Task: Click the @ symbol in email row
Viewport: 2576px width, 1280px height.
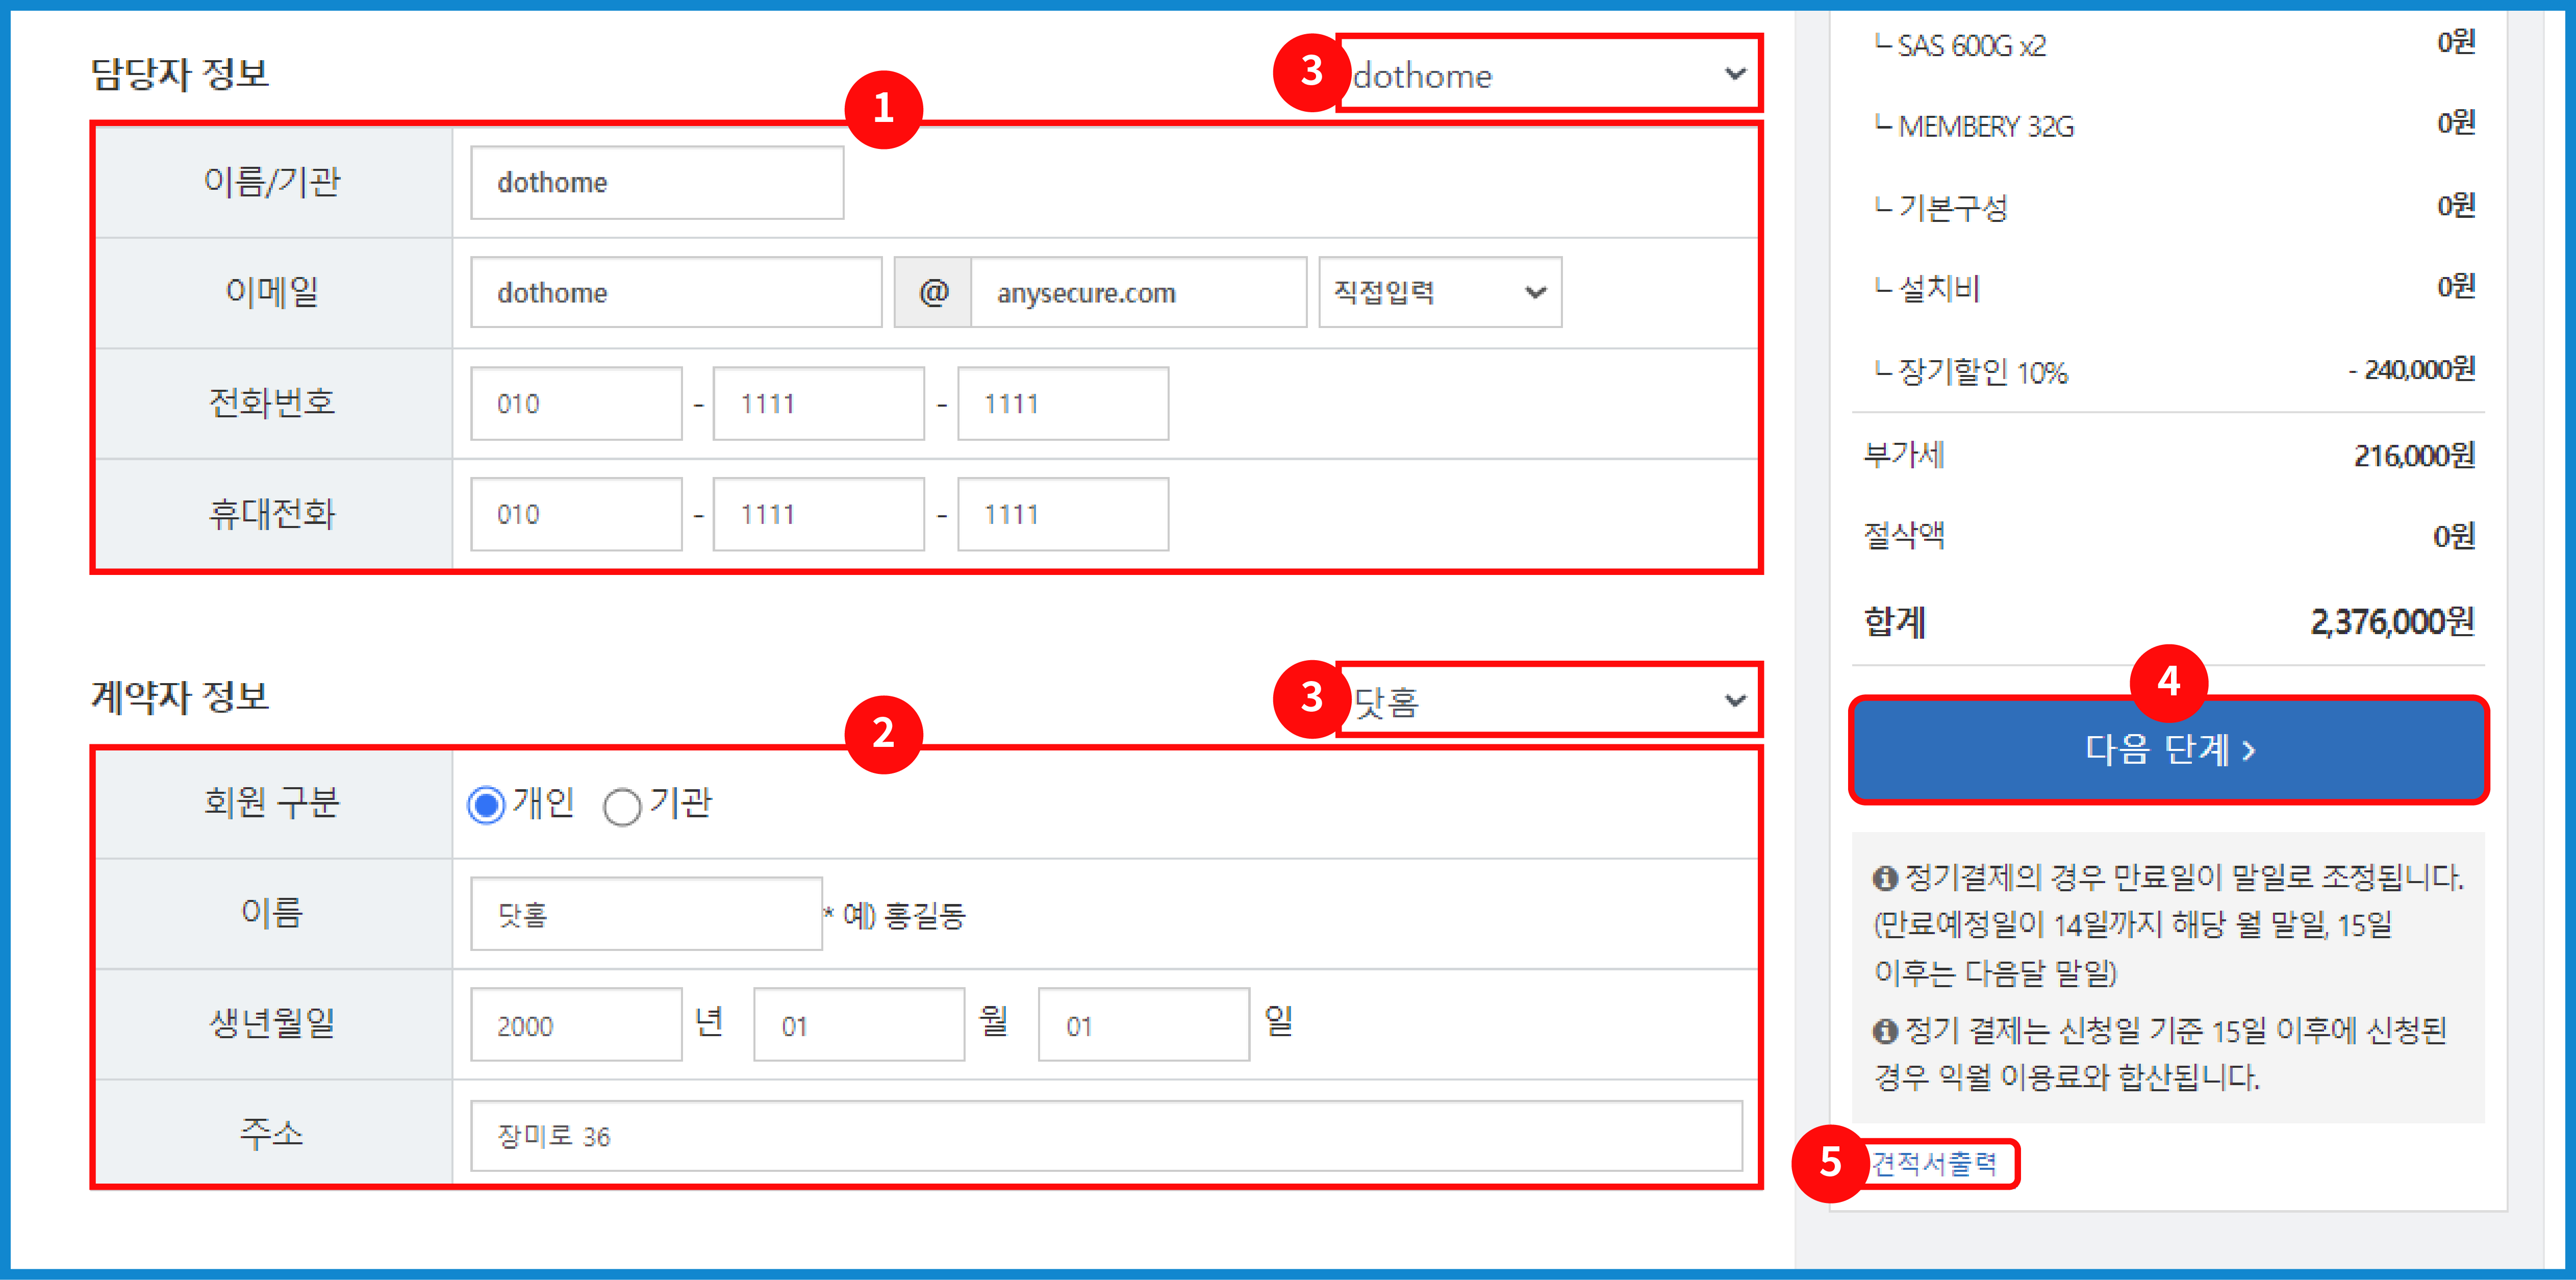Action: click(x=932, y=293)
